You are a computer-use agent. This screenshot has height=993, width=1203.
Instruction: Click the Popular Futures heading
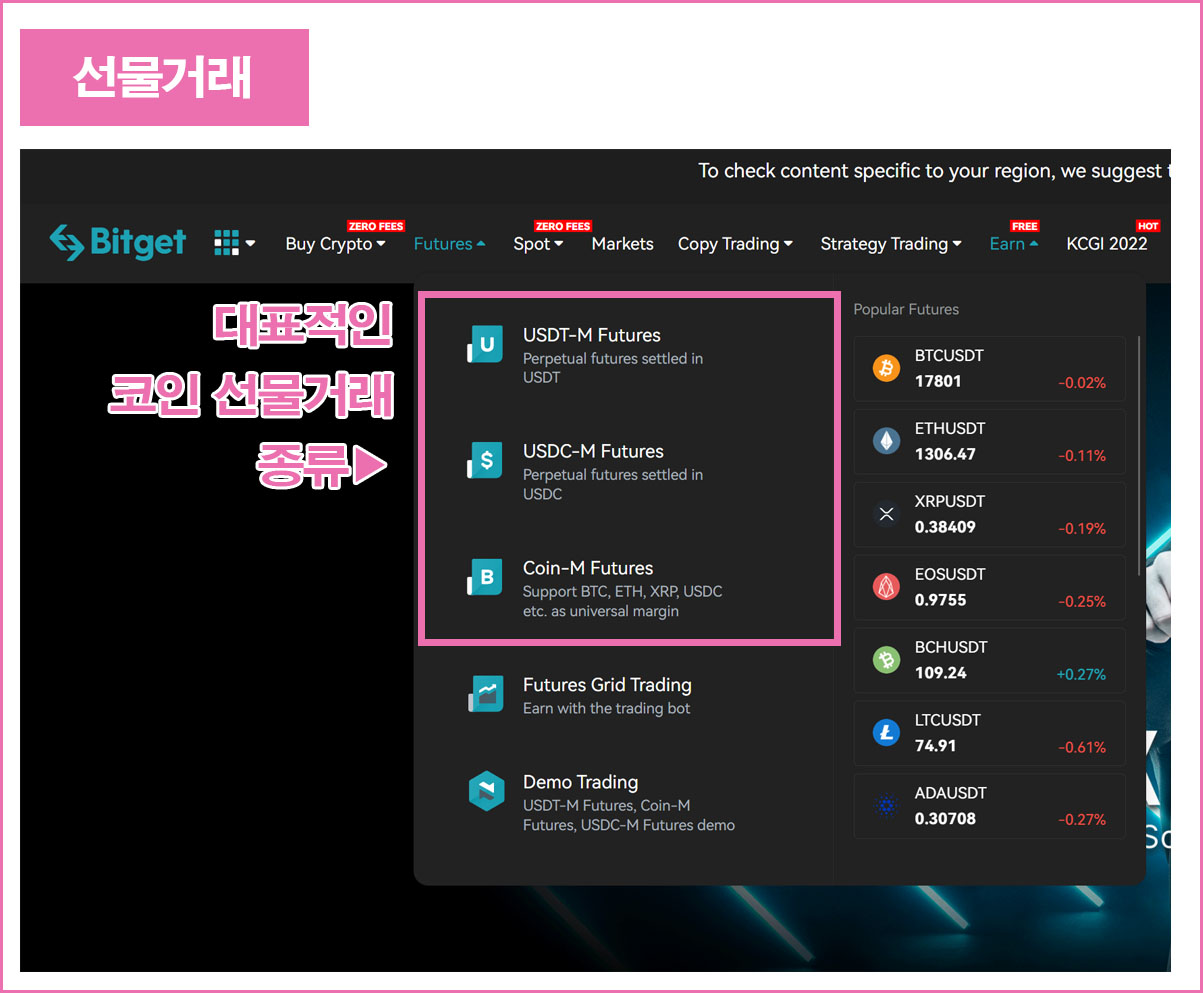(906, 310)
